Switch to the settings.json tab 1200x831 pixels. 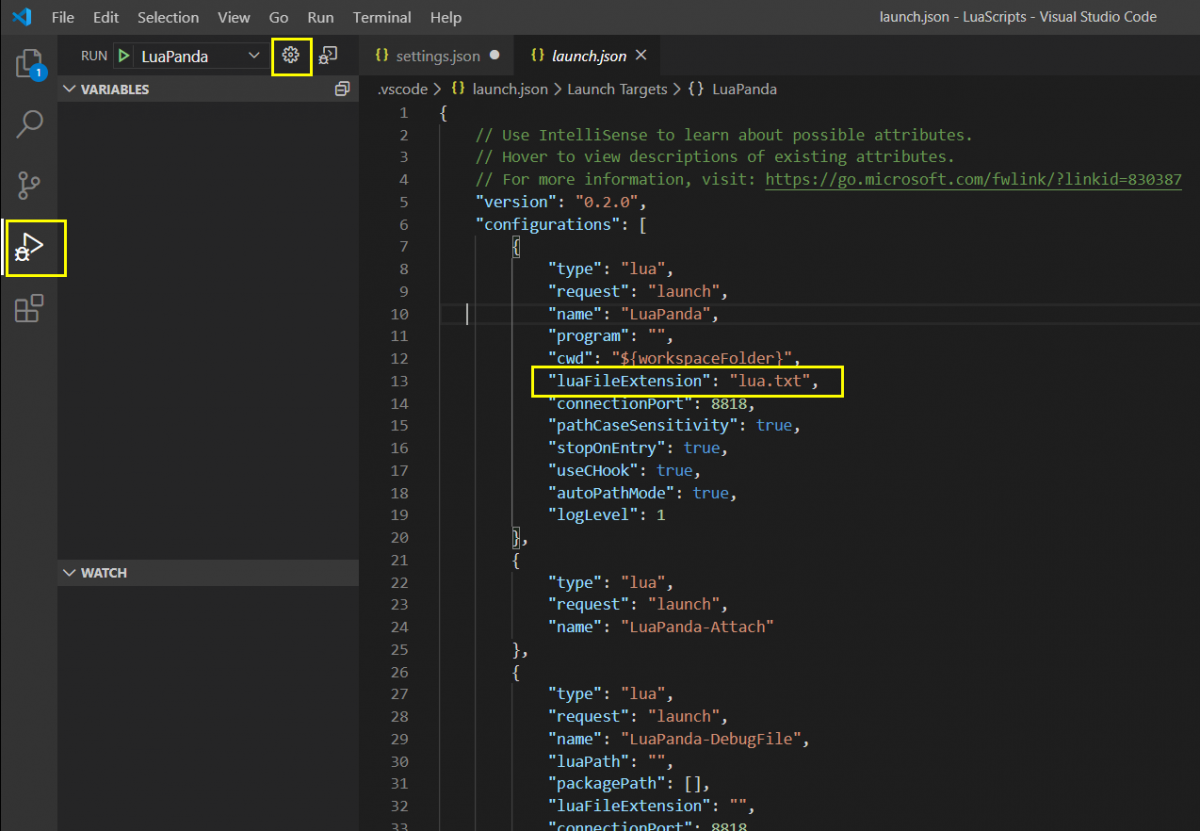(437, 56)
